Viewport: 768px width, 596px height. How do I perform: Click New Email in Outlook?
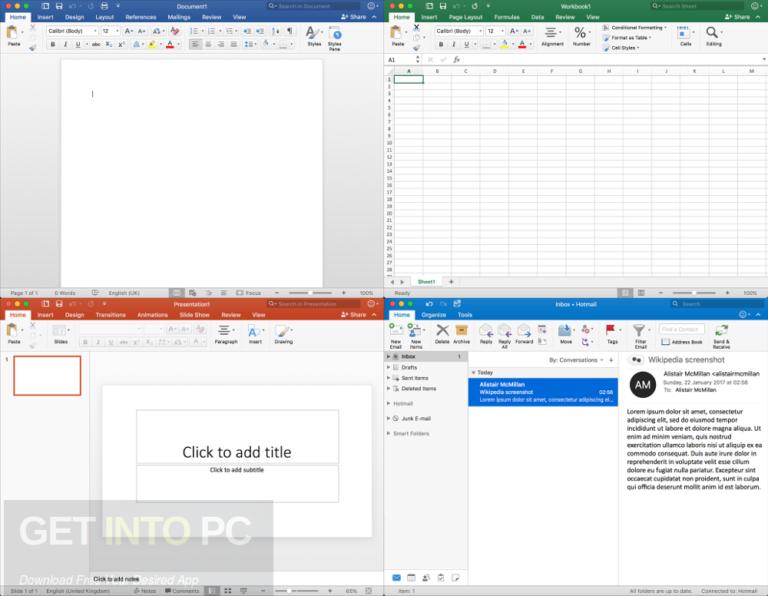pyautogui.click(x=396, y=336)
